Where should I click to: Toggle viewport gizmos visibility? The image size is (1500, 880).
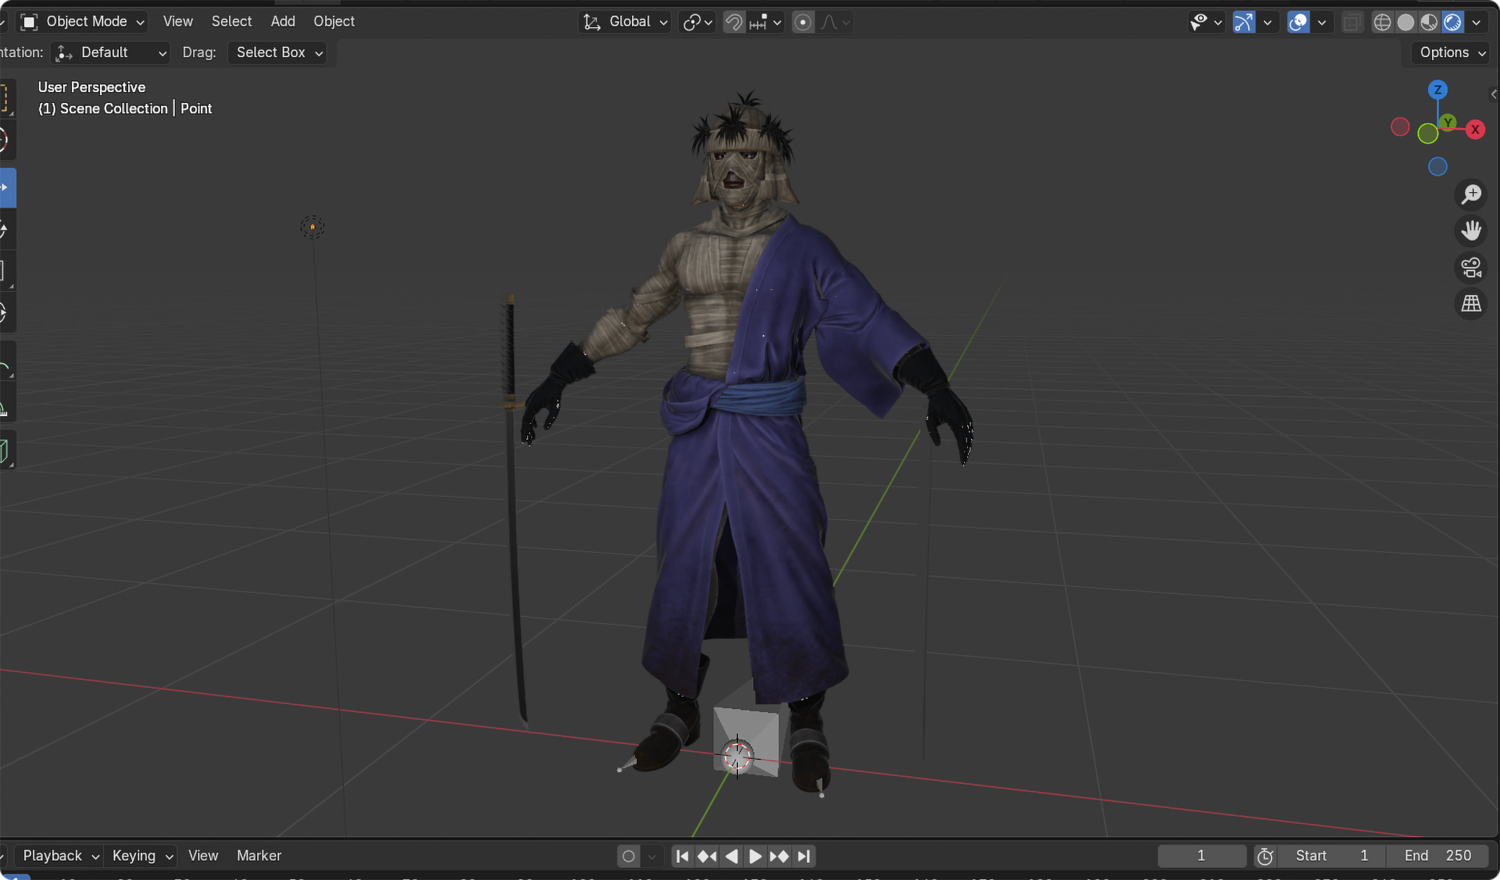click(1244, 22)
